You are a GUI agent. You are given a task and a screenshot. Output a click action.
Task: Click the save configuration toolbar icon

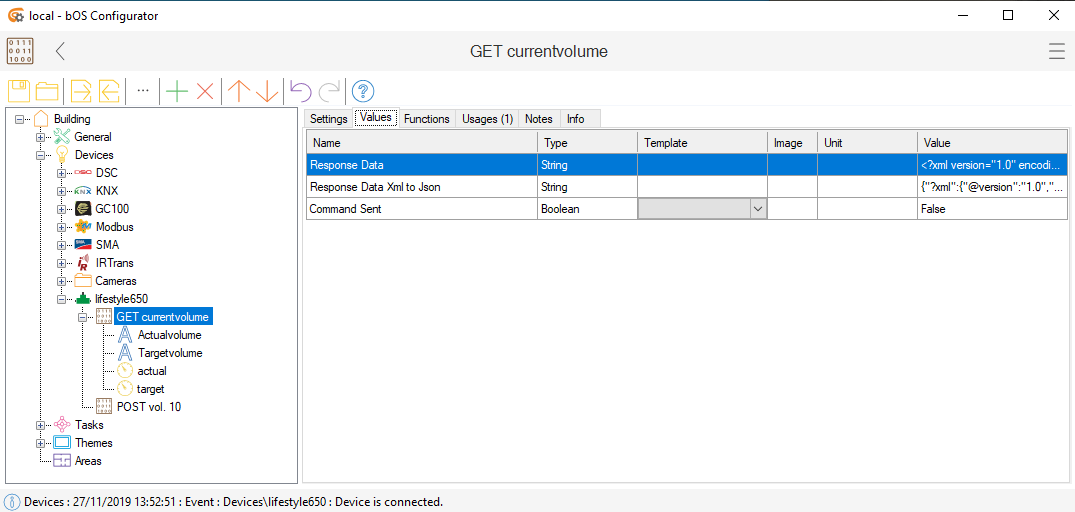tap(19, 91)
